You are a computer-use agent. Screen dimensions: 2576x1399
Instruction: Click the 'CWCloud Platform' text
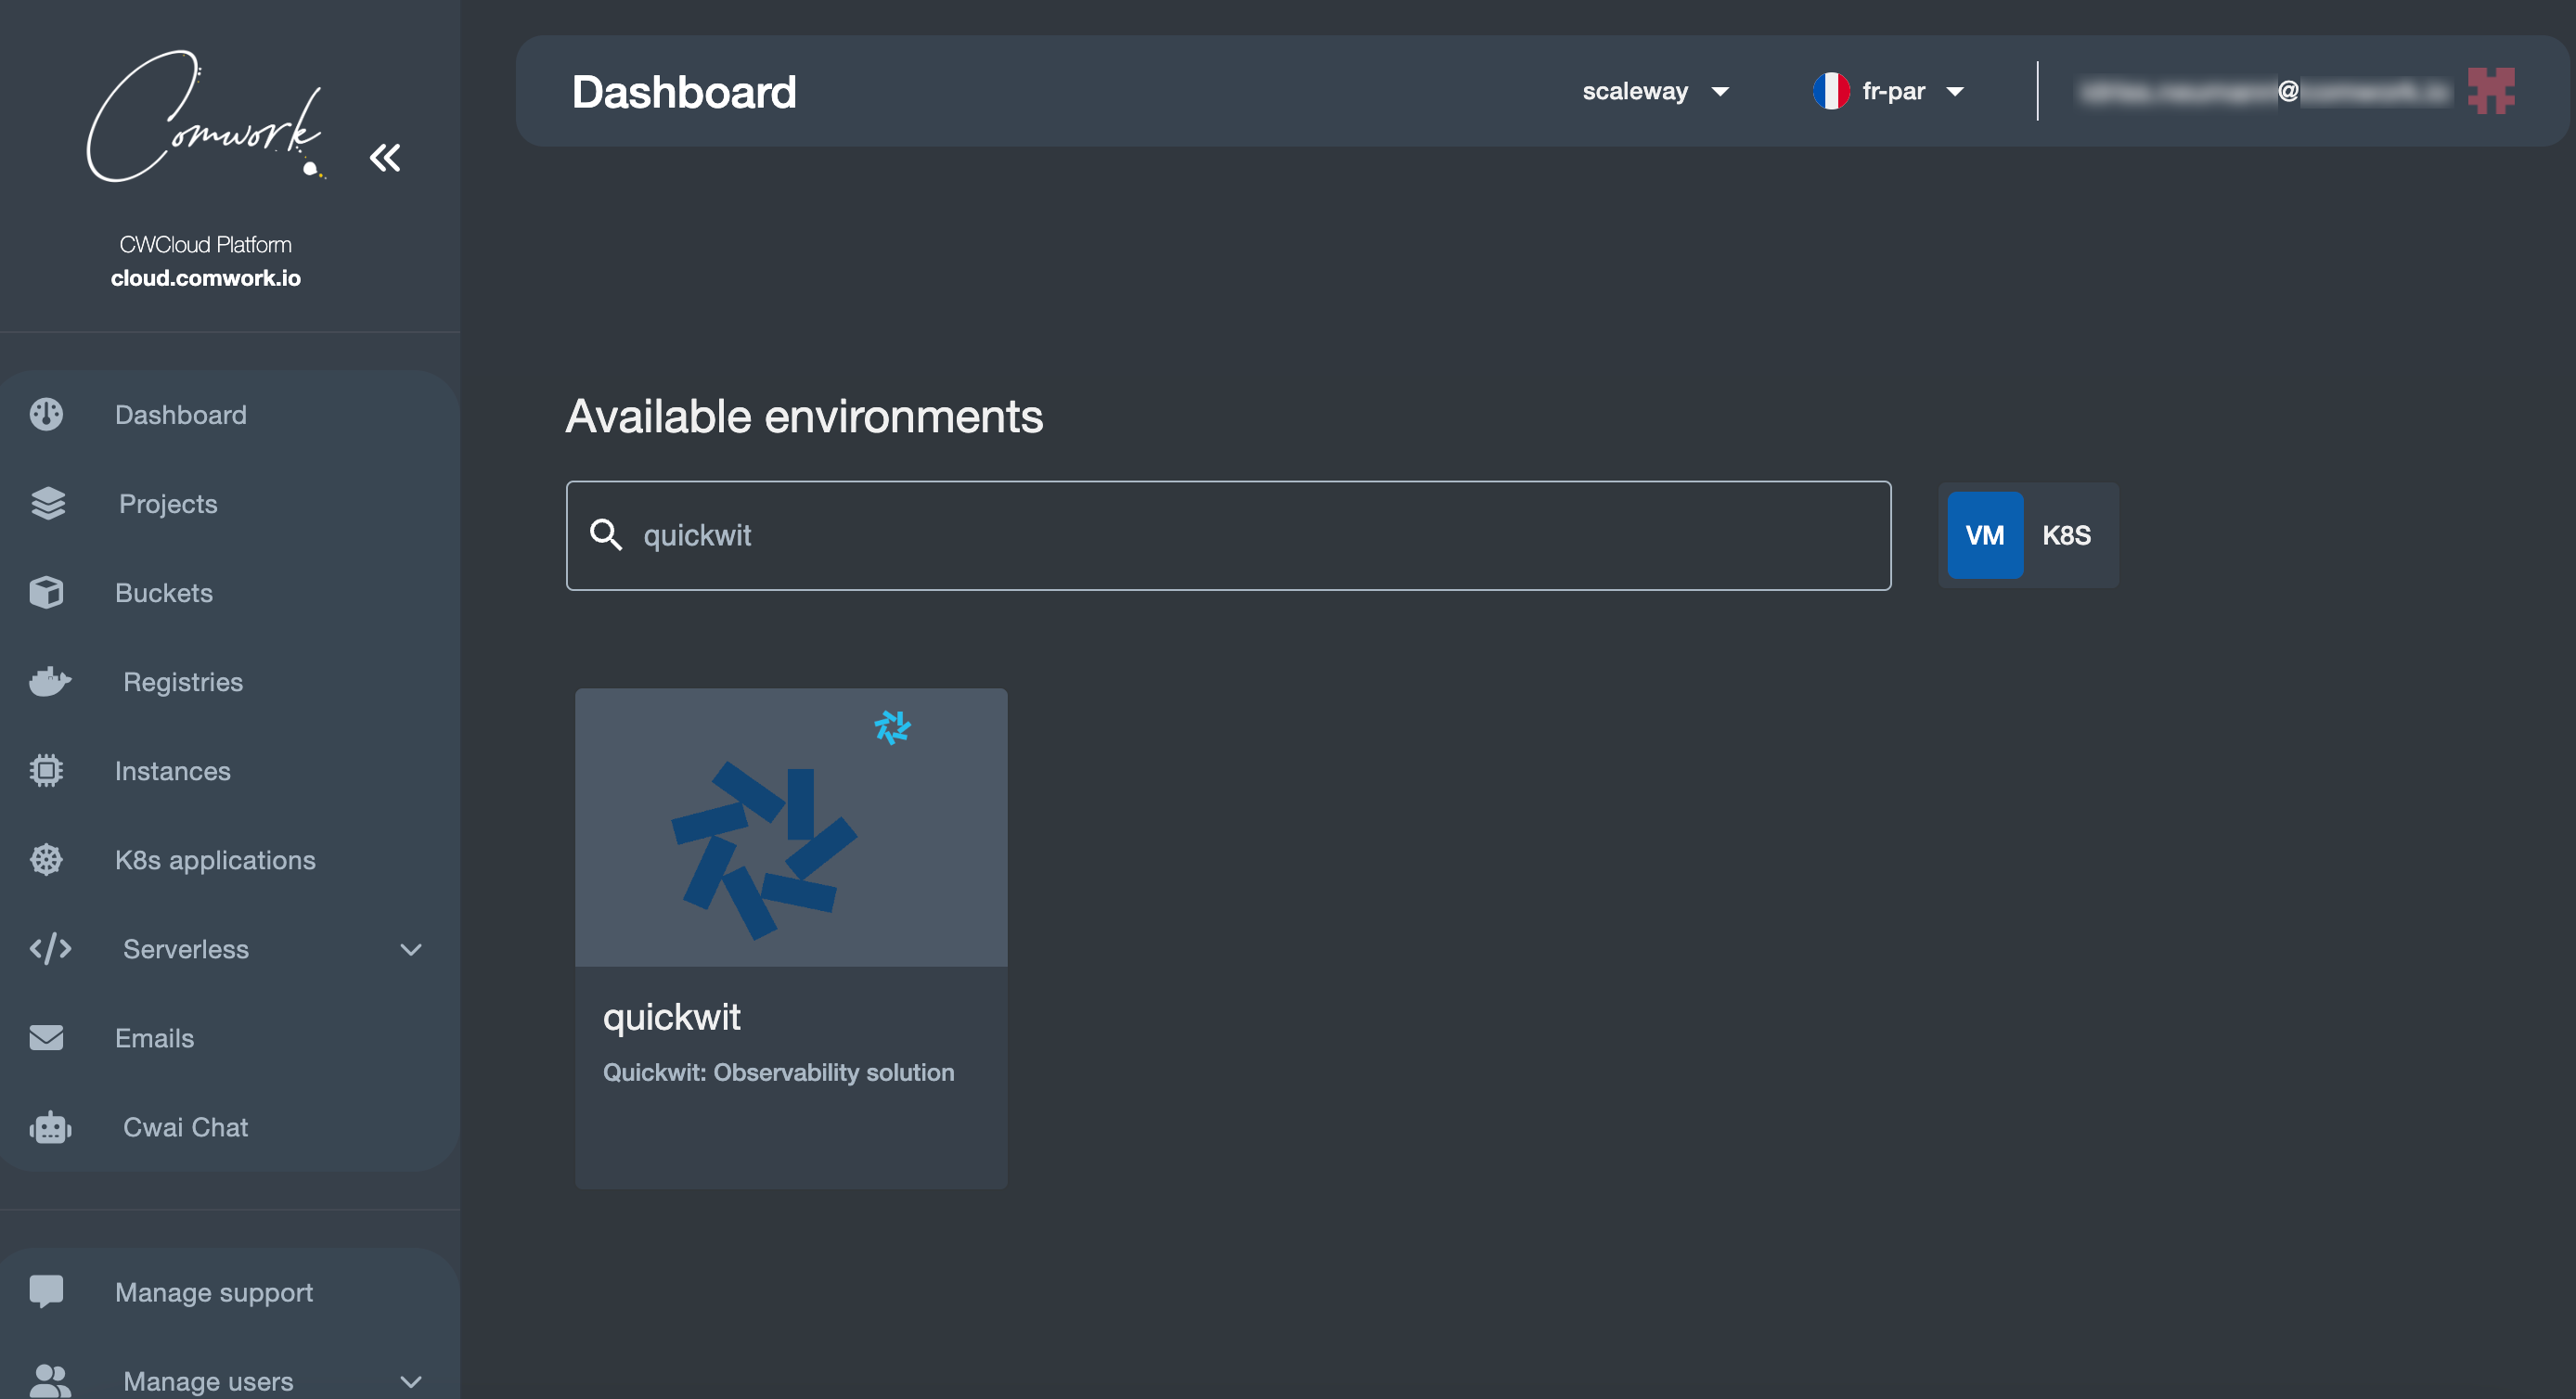(205, 244)
